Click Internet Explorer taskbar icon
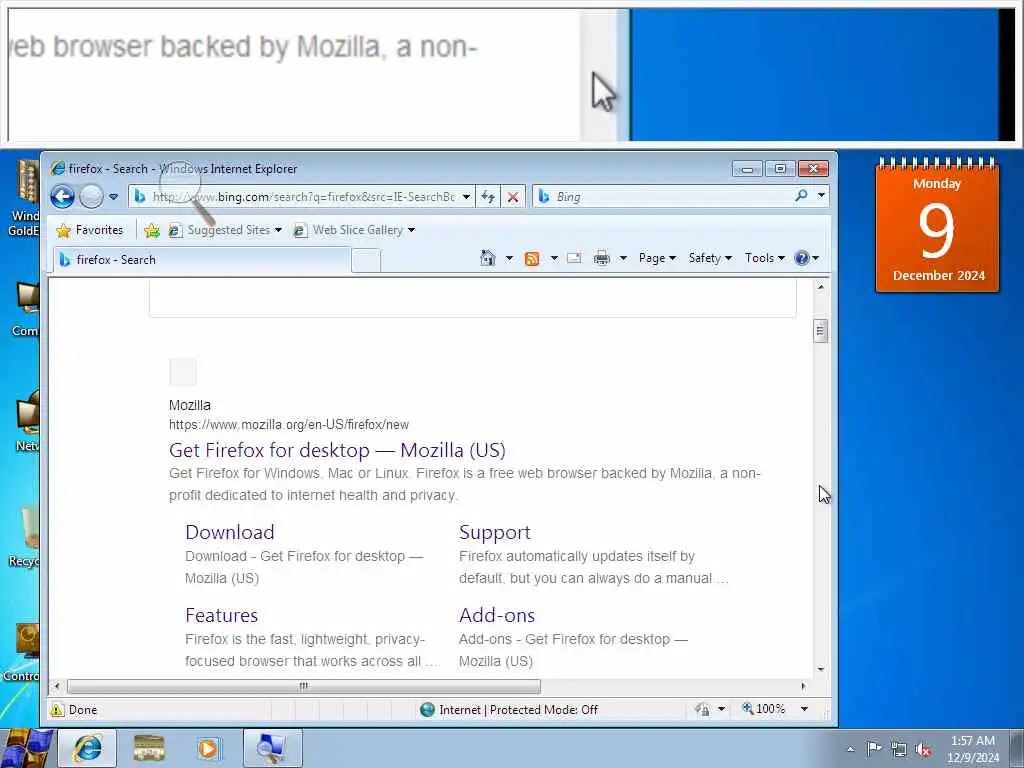Image resolution: width=1024 pixels, height=768 pixels. coord(88,748)
